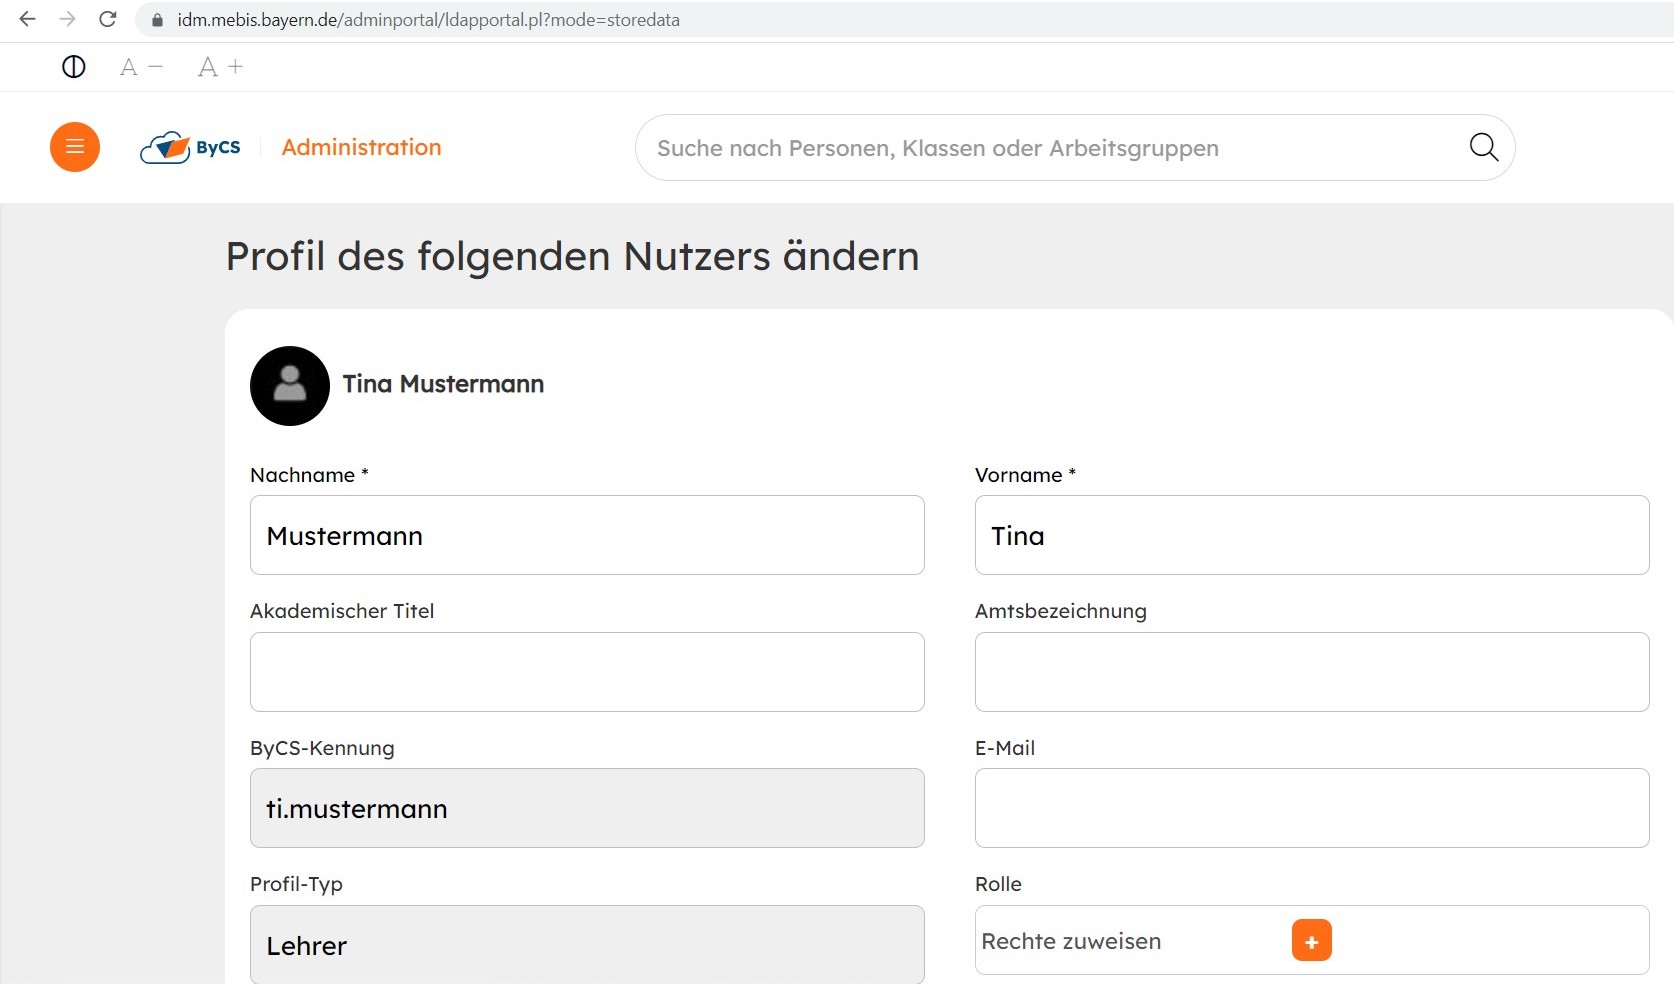Increase font size with A+ button
The width and height of the screenshot is (1674, 984).
[220, 67]
